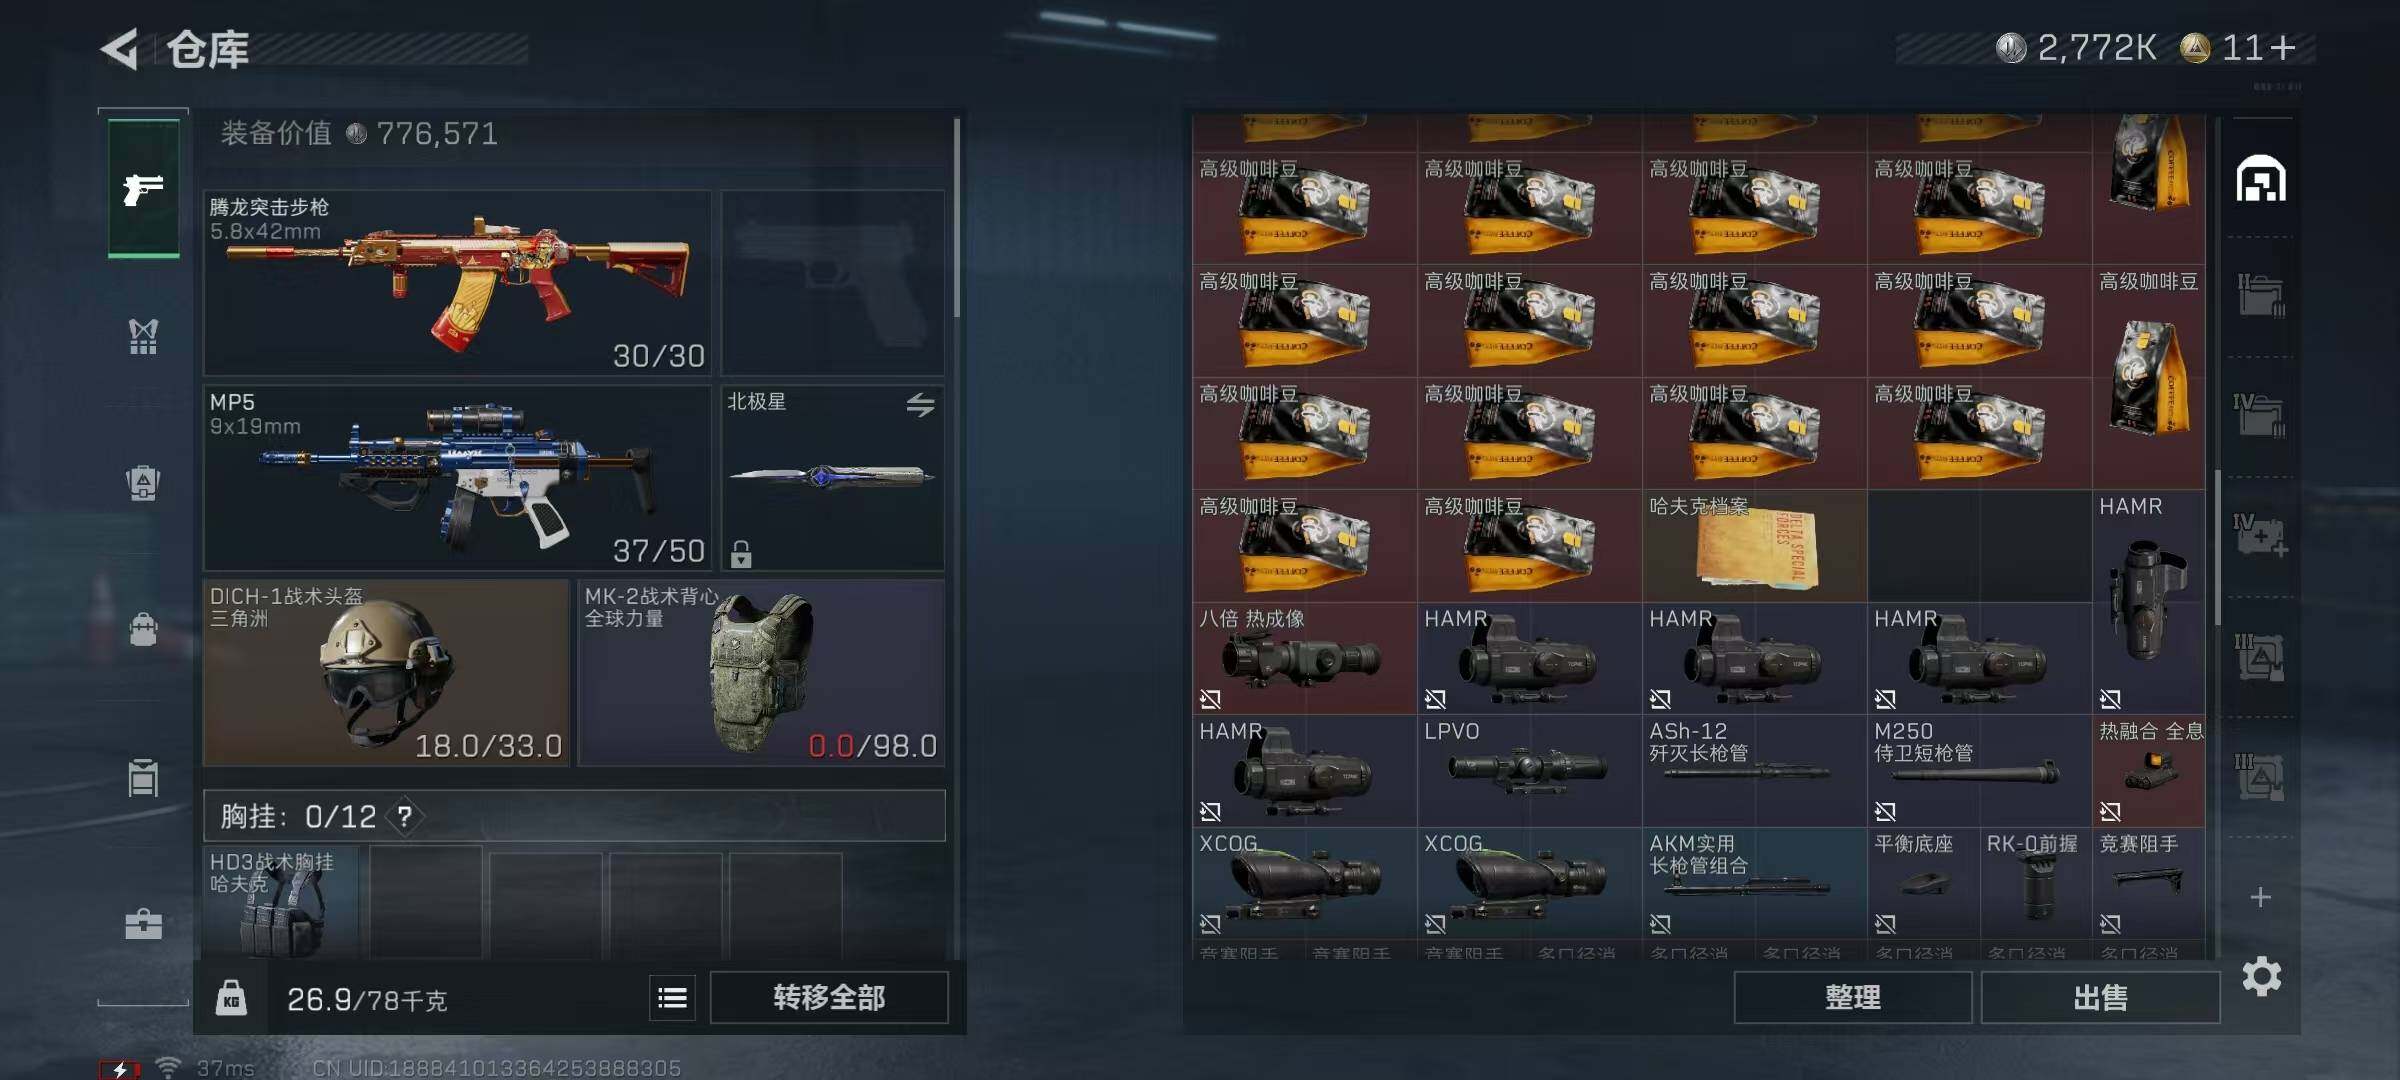Viewport: 2400px width, 1080px height.
Task: Select the weapons pistol tab icon
Action: point(144,188)
